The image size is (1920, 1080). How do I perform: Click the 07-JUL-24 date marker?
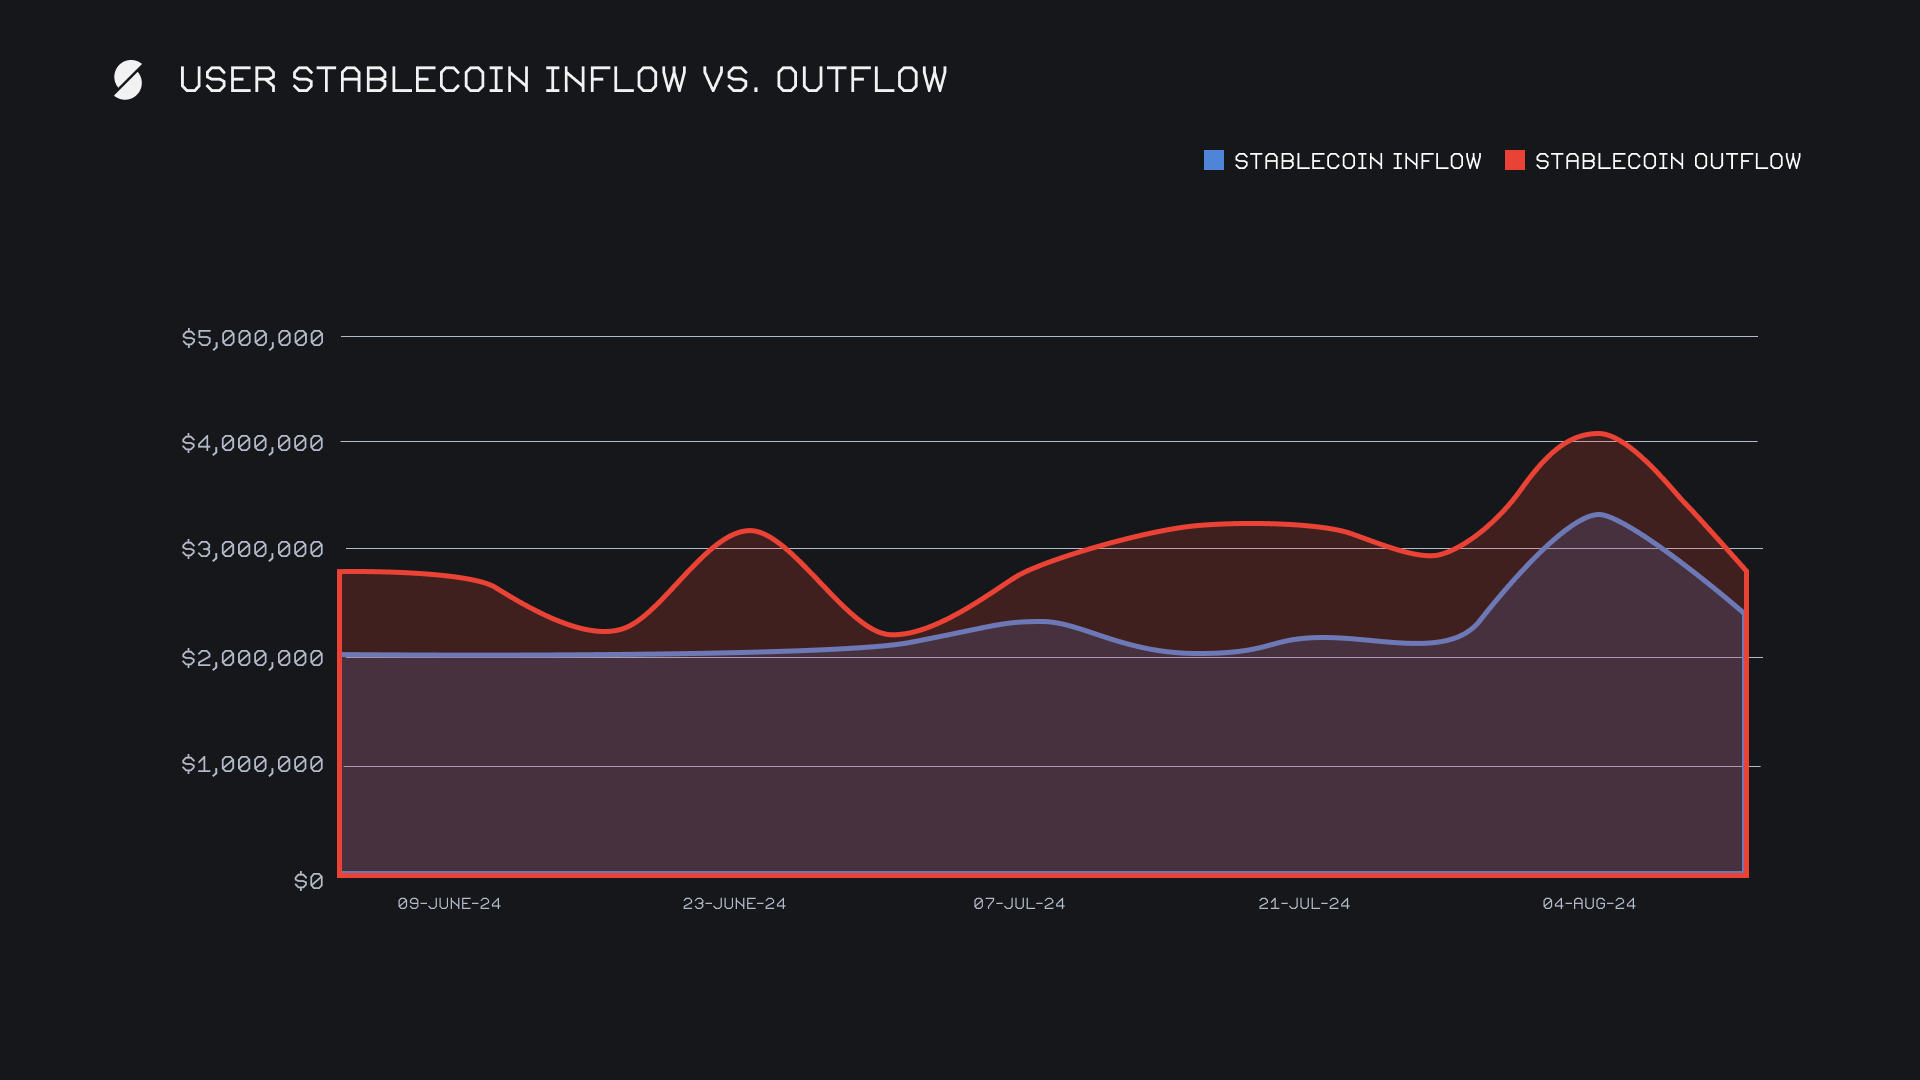point(1019,904)
